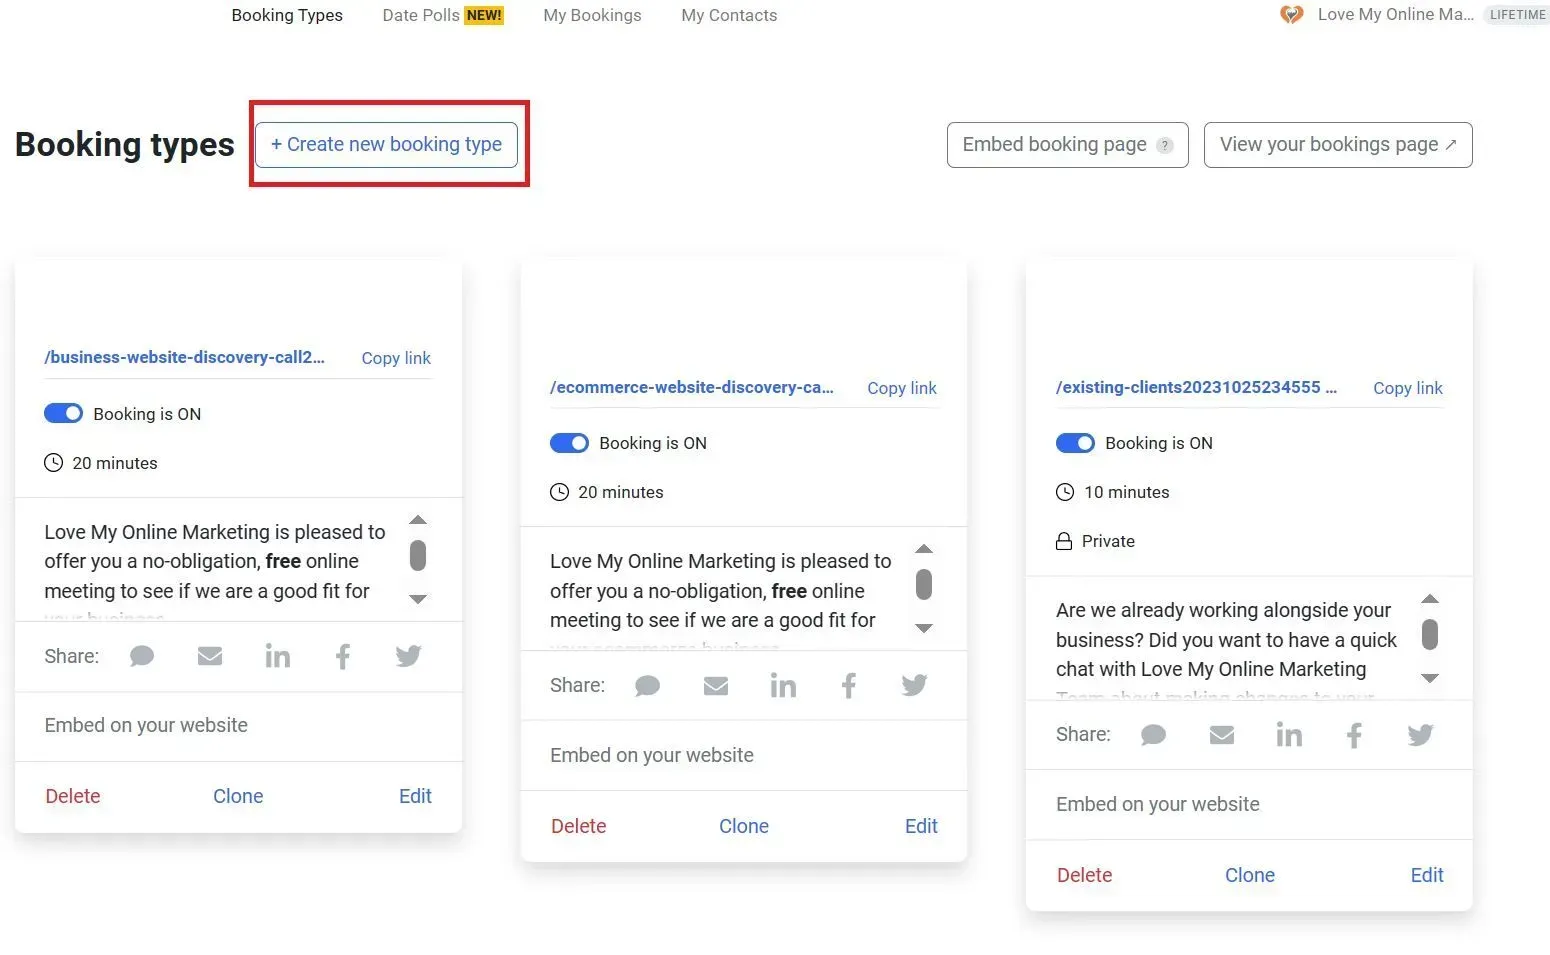
Task: Click Create new booking type button
Action: (x=386, y=145)
